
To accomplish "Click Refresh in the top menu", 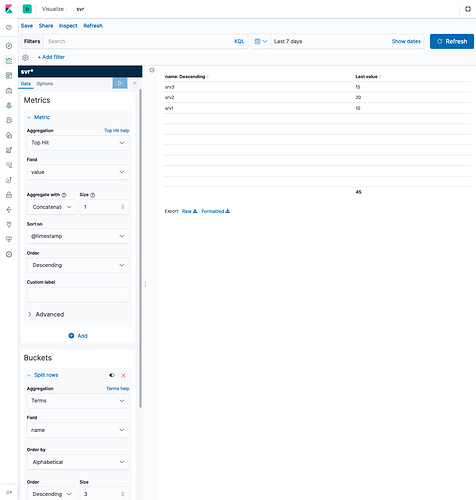I will pyautogui.click(x=93, y=26).
